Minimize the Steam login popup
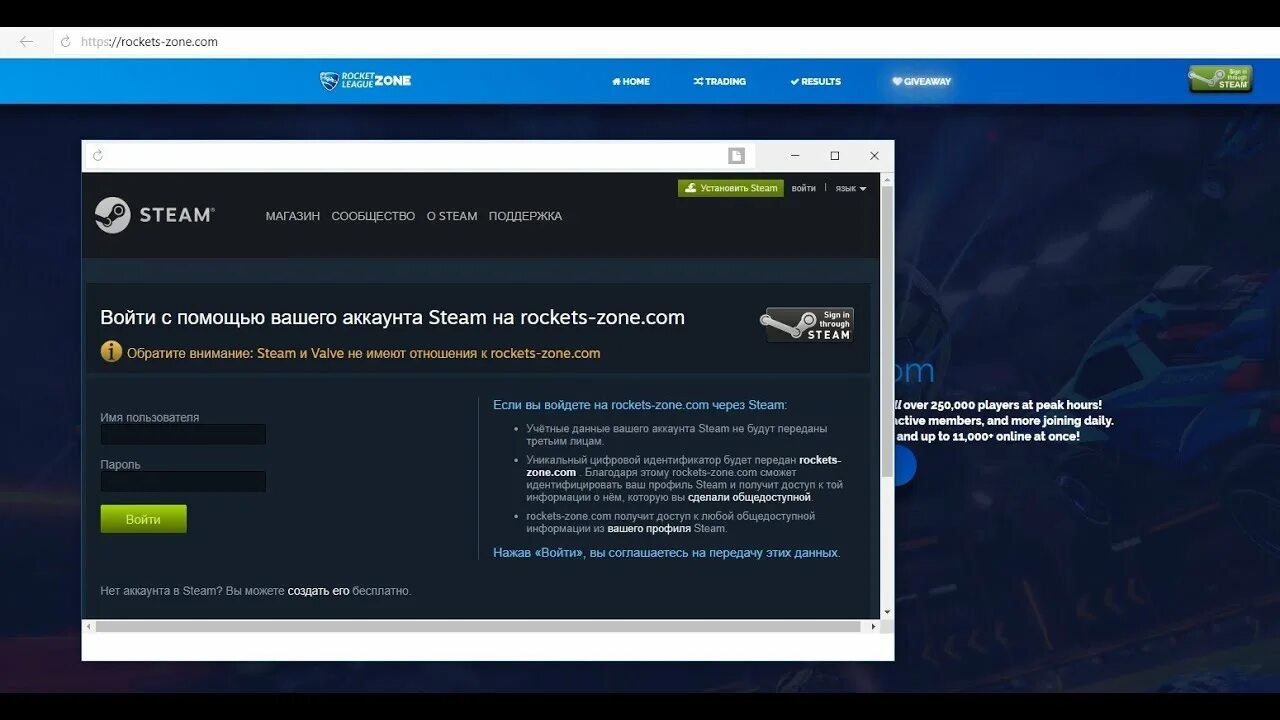Image resolution: width=1280 pixels, height=720 pixels. (x=795, y=156)
